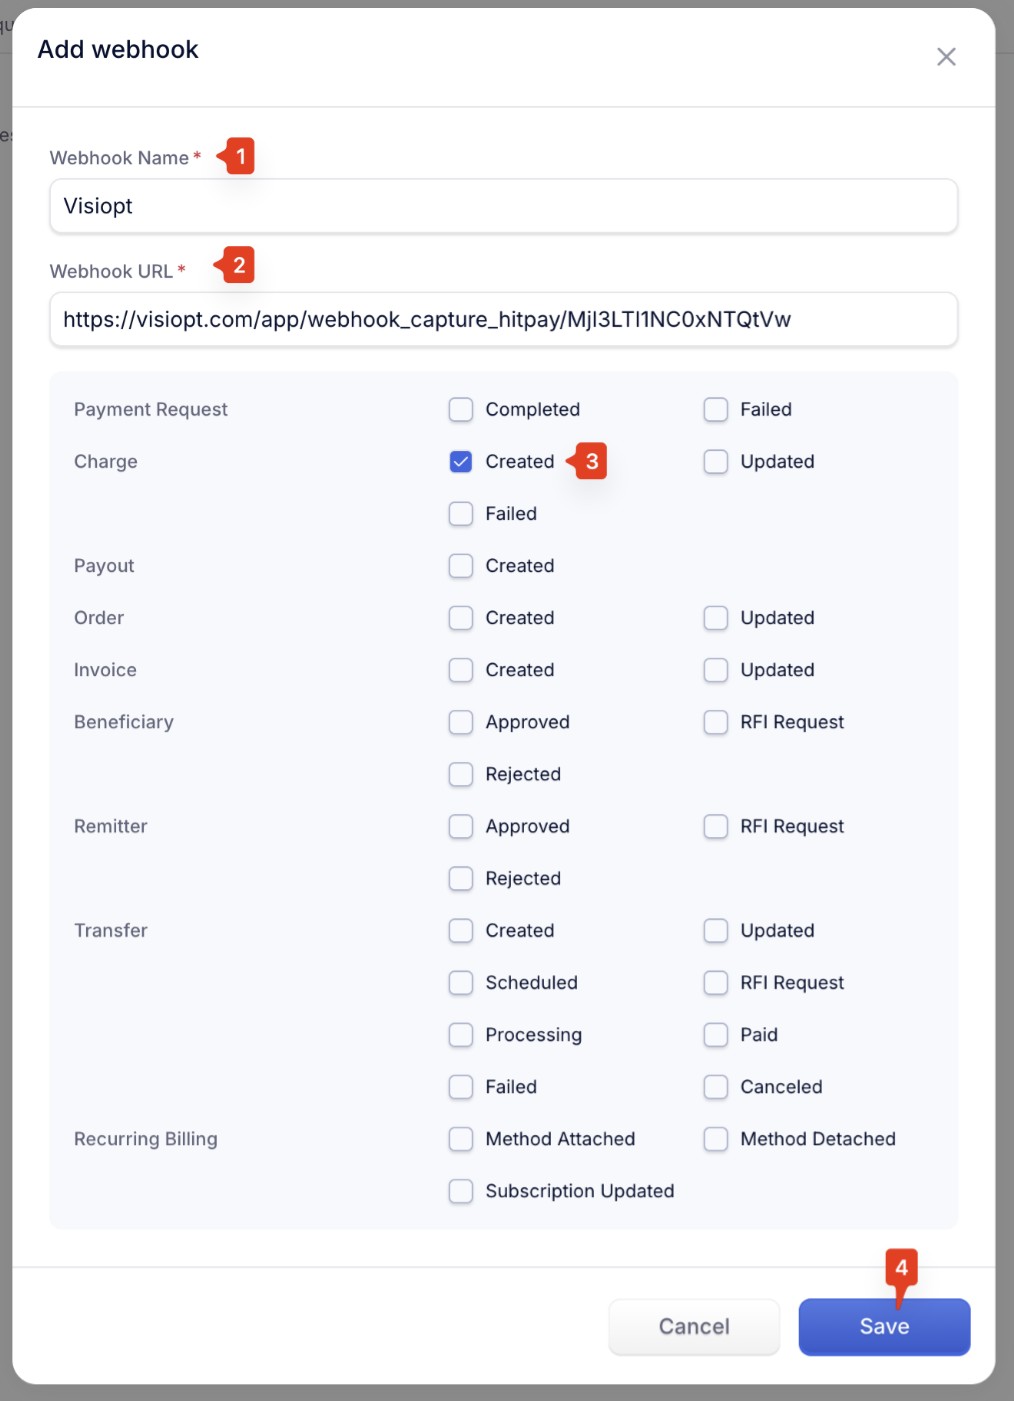1014x1401 pixels.
Task: Save the webhook configuration
Action: click(884, 1327)
